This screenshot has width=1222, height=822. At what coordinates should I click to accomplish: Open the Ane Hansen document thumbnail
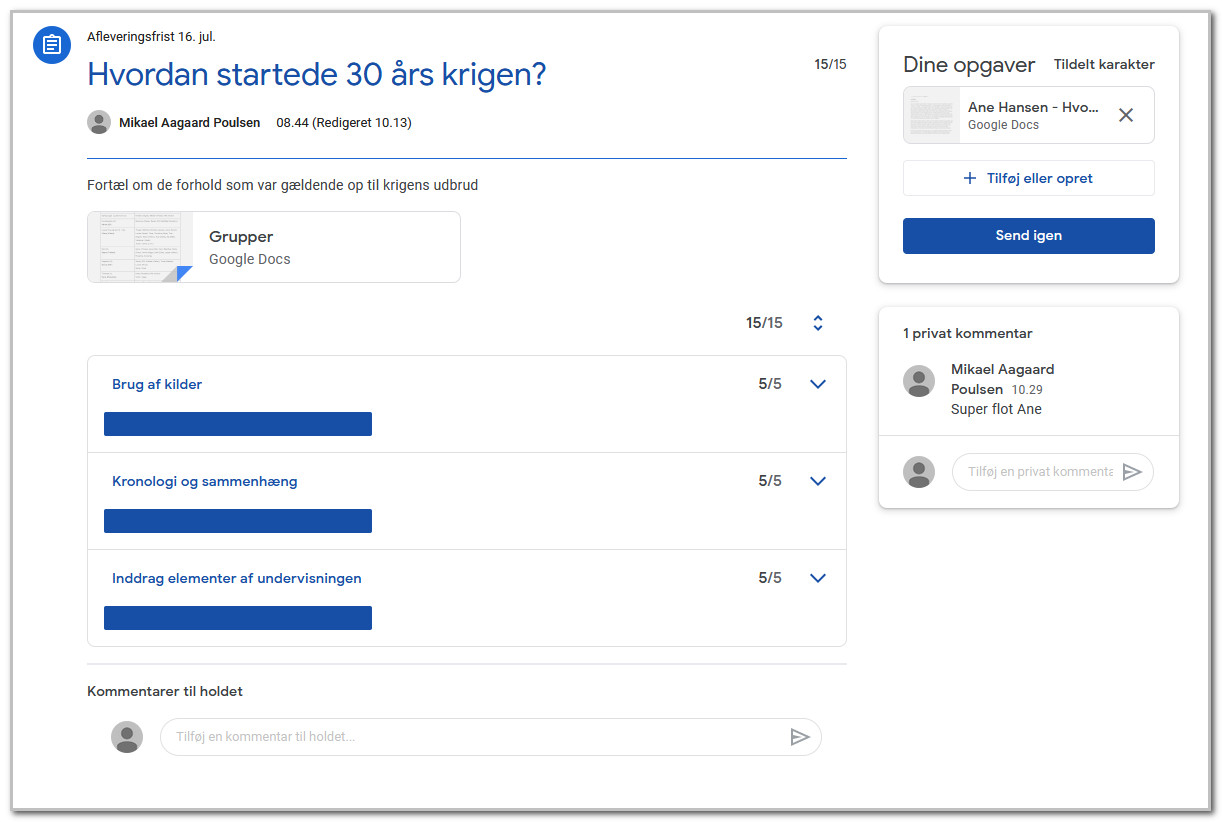point(932,115)
